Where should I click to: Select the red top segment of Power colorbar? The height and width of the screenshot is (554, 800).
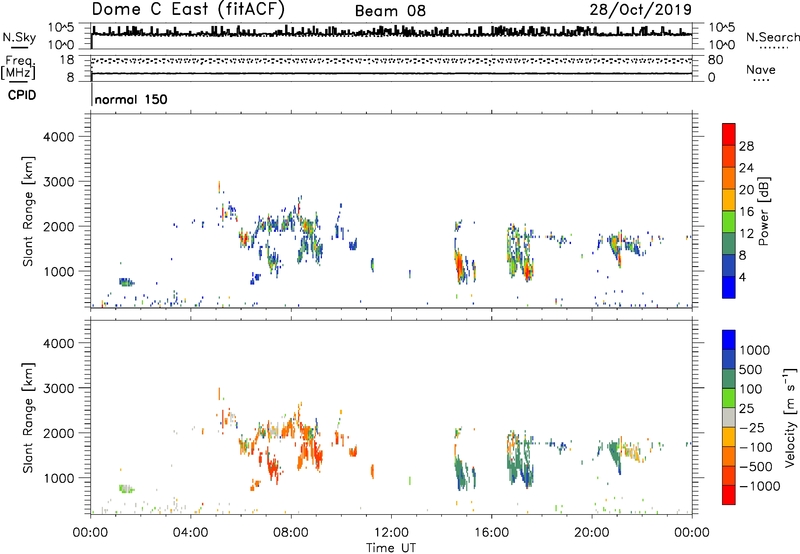[x=729, y=134]
